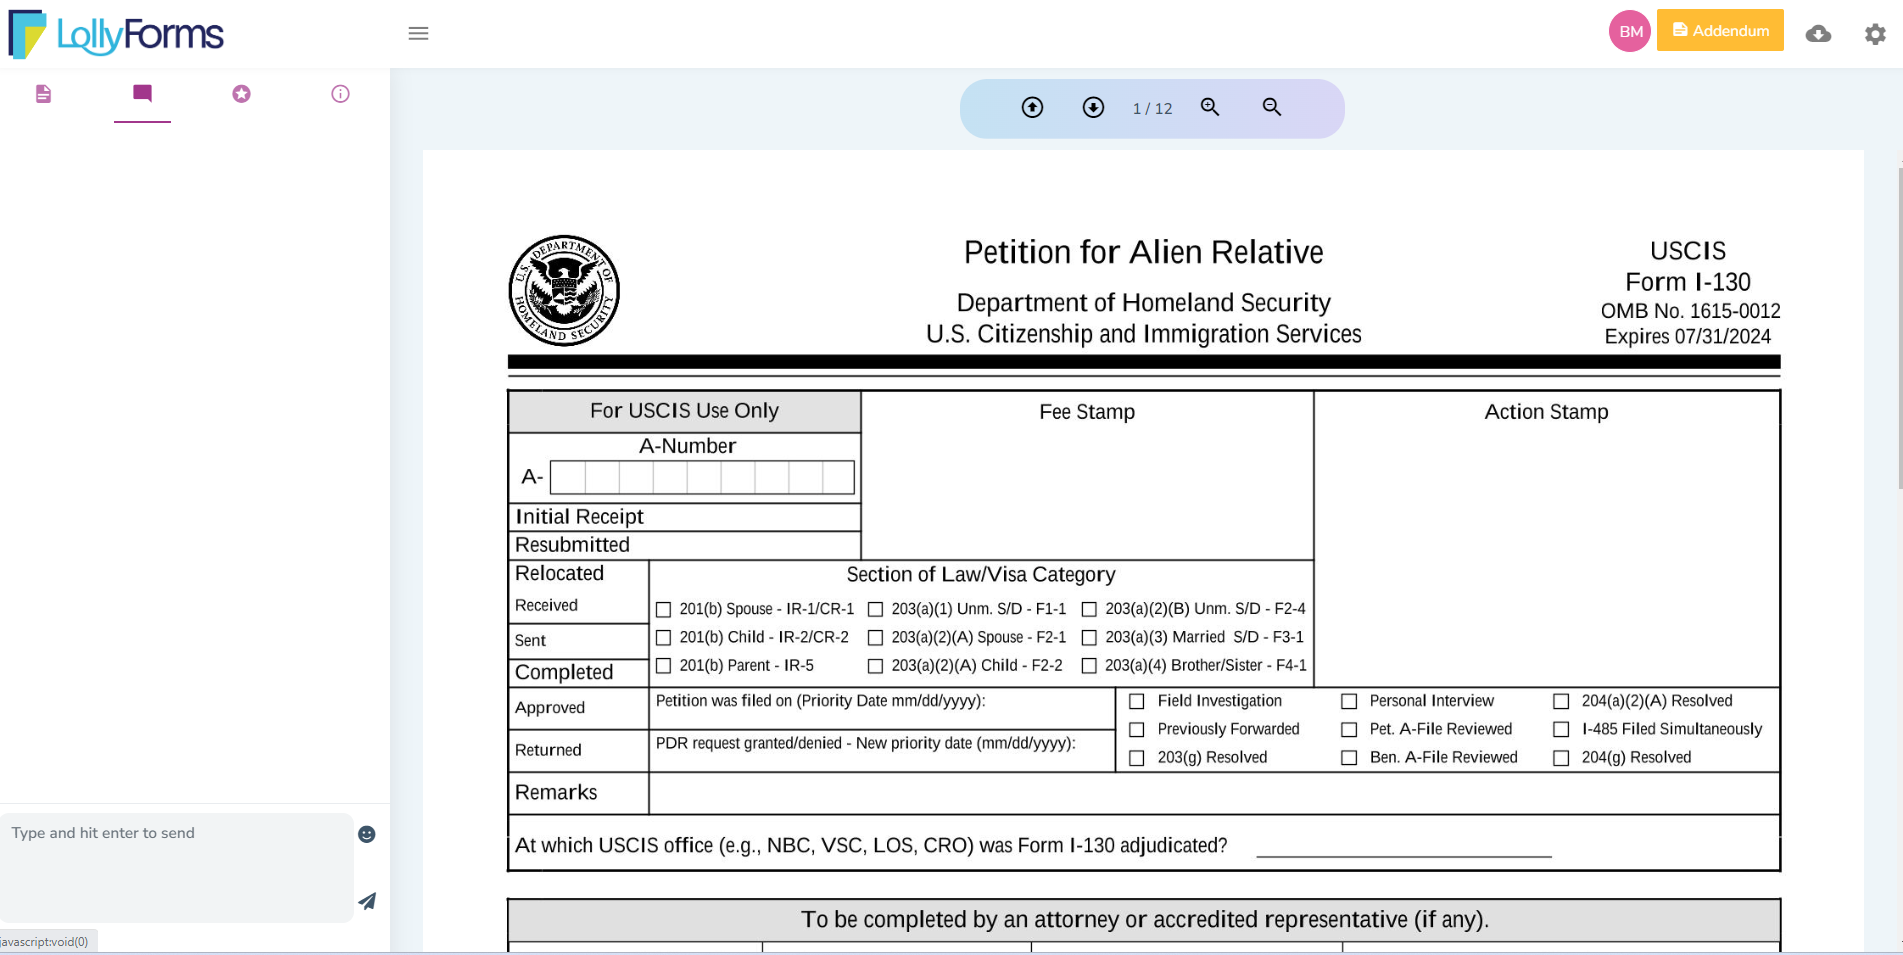Switch to the document sidebar tab
The width and height of the screenshot is (1903, 955).
point(43,94)
